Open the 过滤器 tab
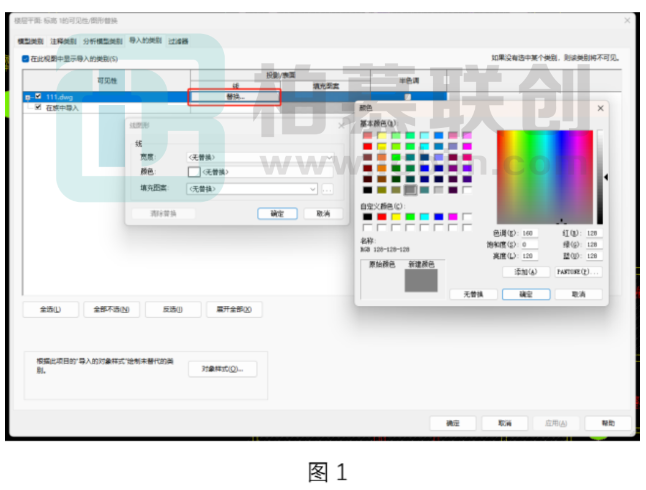The height and width of the screenshot is (490, 646). (x=178, y=41)
